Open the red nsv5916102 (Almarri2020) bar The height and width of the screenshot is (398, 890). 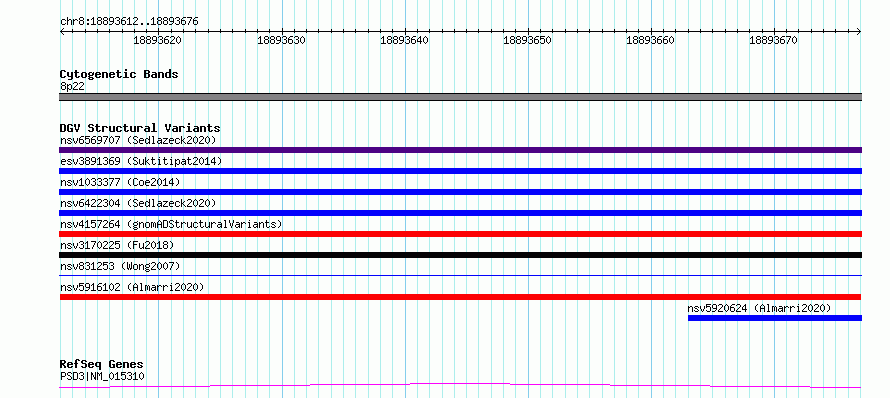click(x=460, y=297)
